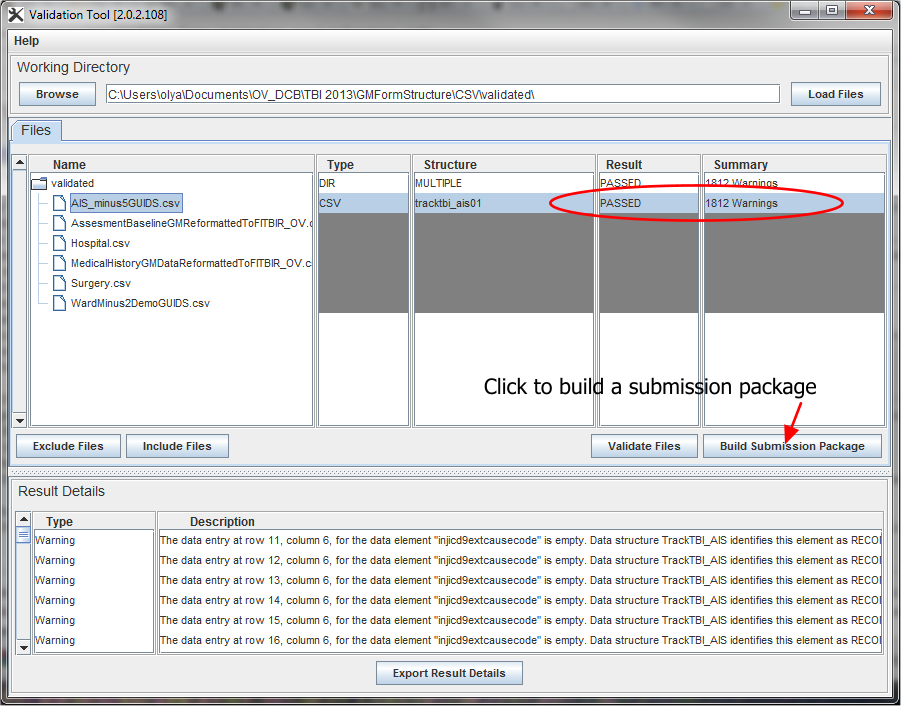Viewport: 901px width, 706px height.
Task: Click Result Details scroll up arrow
Action: [x=23, y=519]
